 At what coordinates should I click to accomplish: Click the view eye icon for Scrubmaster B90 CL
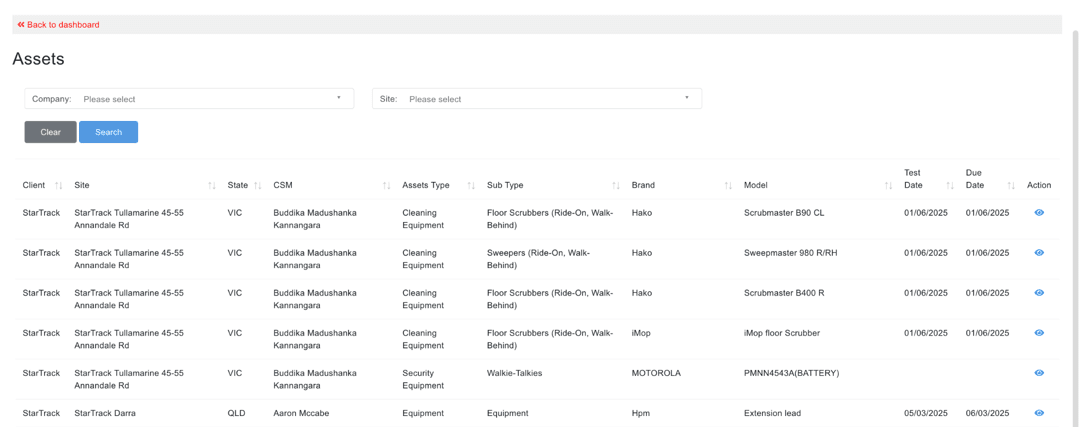[1039, 213]
